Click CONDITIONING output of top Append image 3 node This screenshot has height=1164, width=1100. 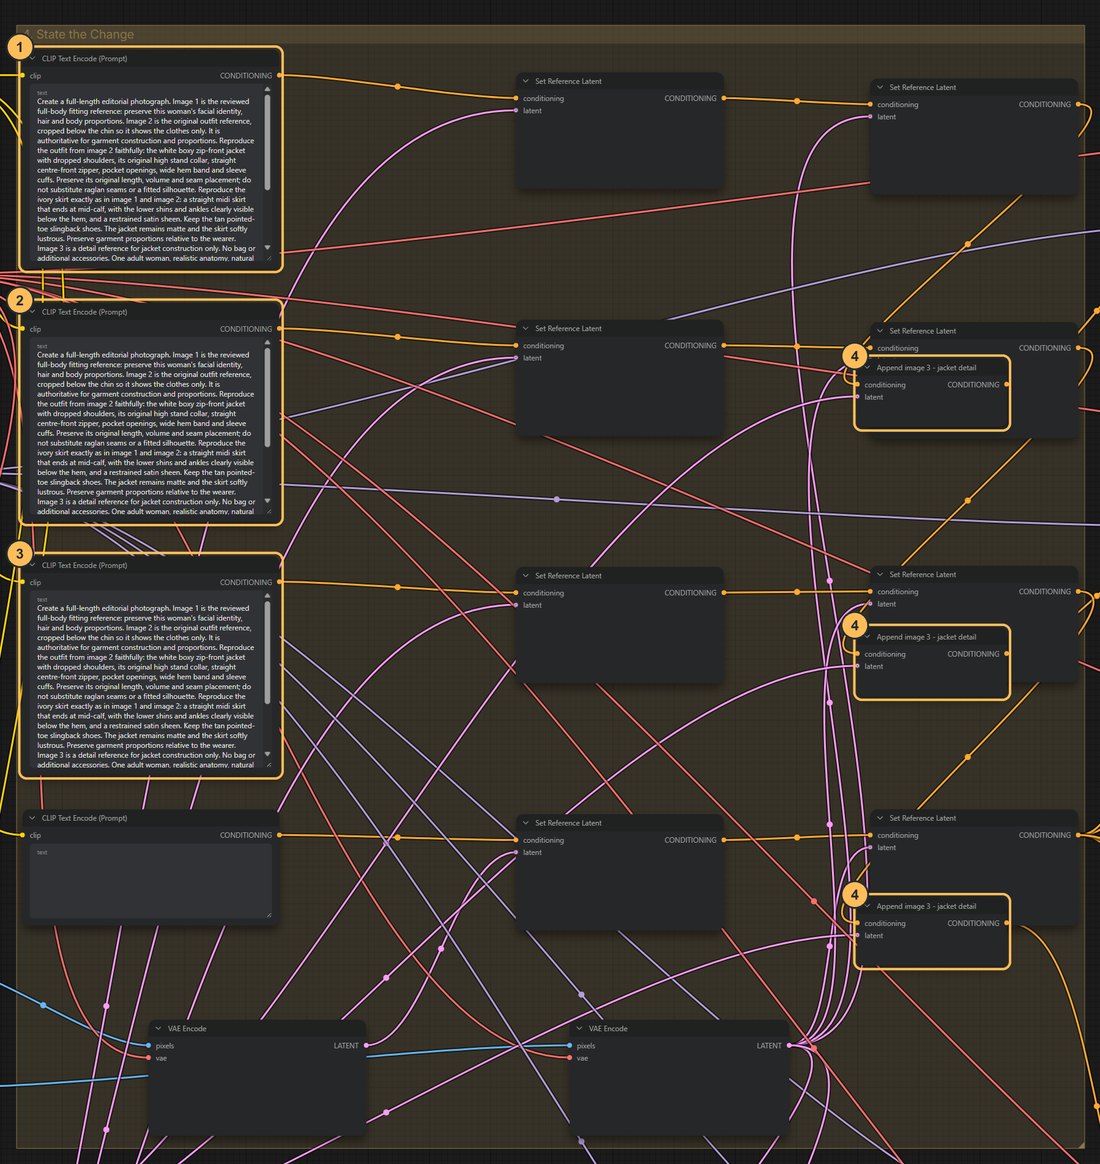[1006, 385]
